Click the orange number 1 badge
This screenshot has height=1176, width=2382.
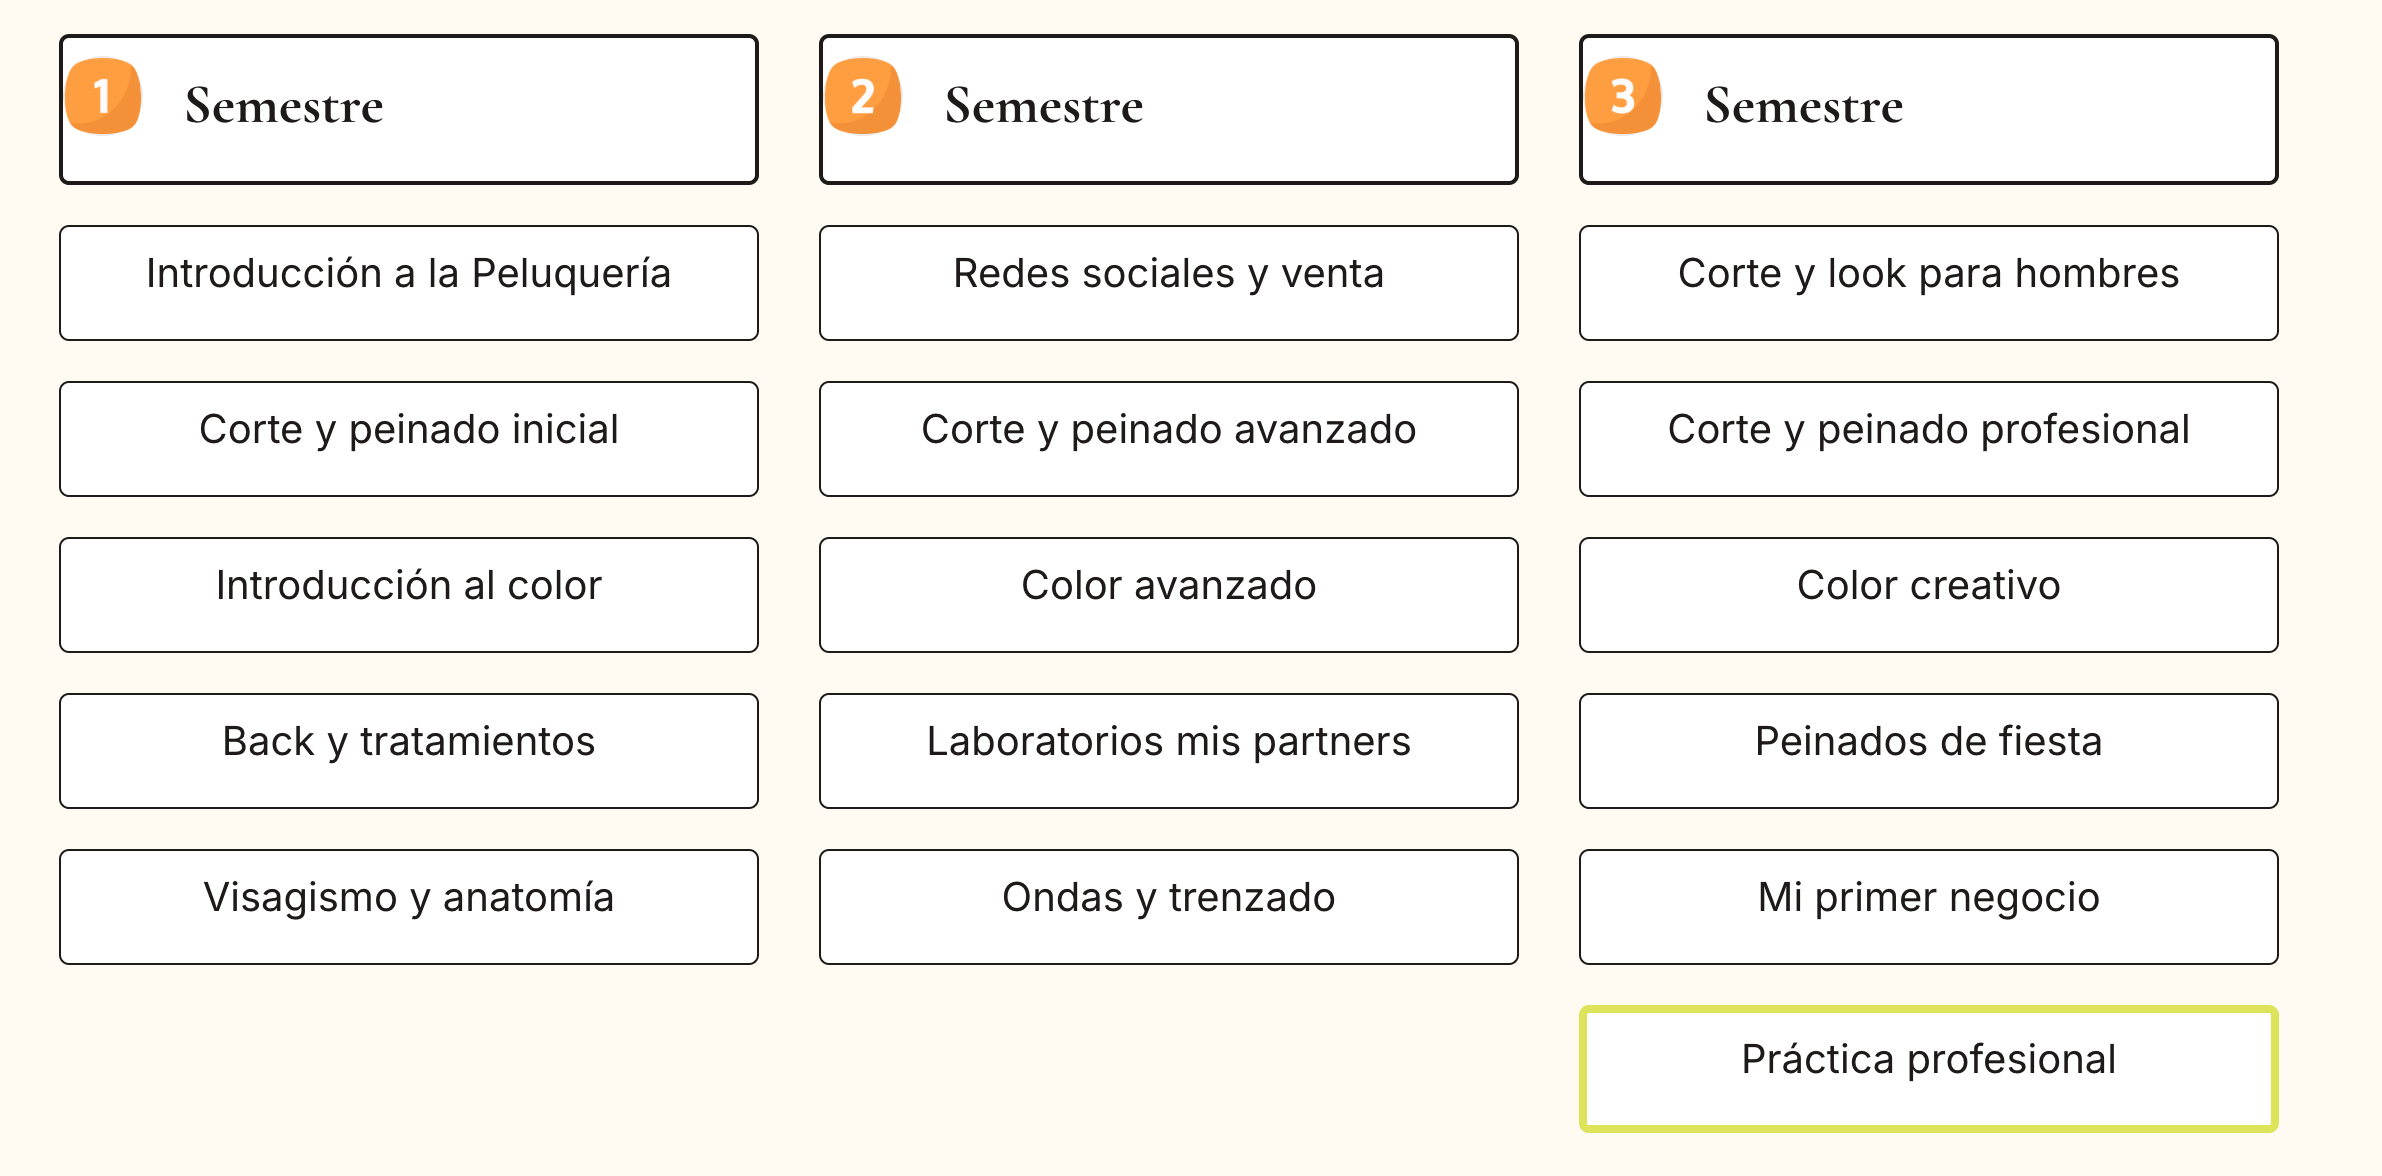click(103, 96)
